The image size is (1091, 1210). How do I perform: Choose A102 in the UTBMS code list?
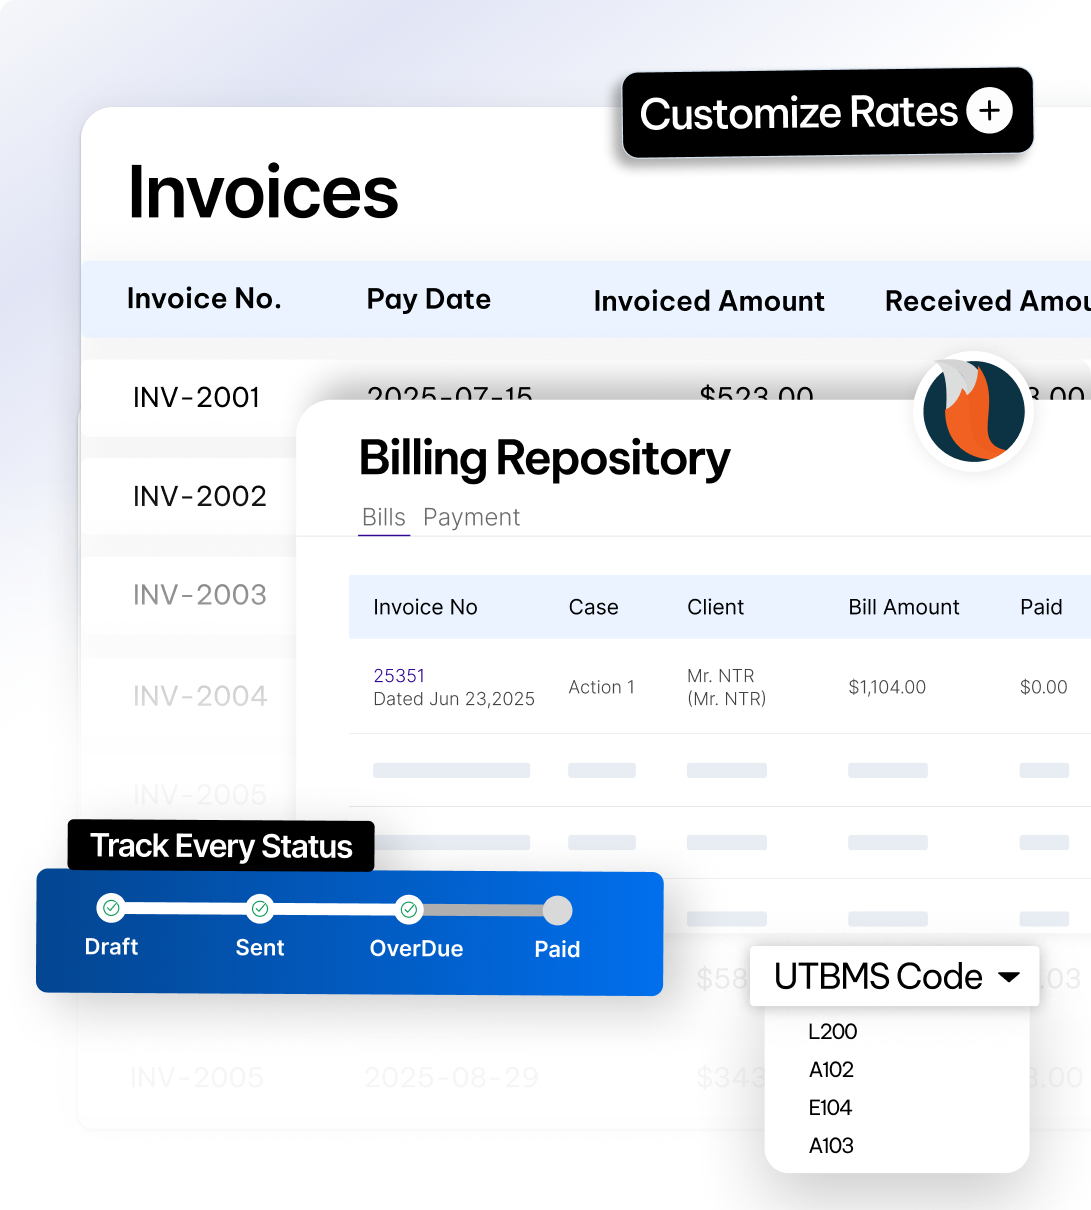[831, 1069]
